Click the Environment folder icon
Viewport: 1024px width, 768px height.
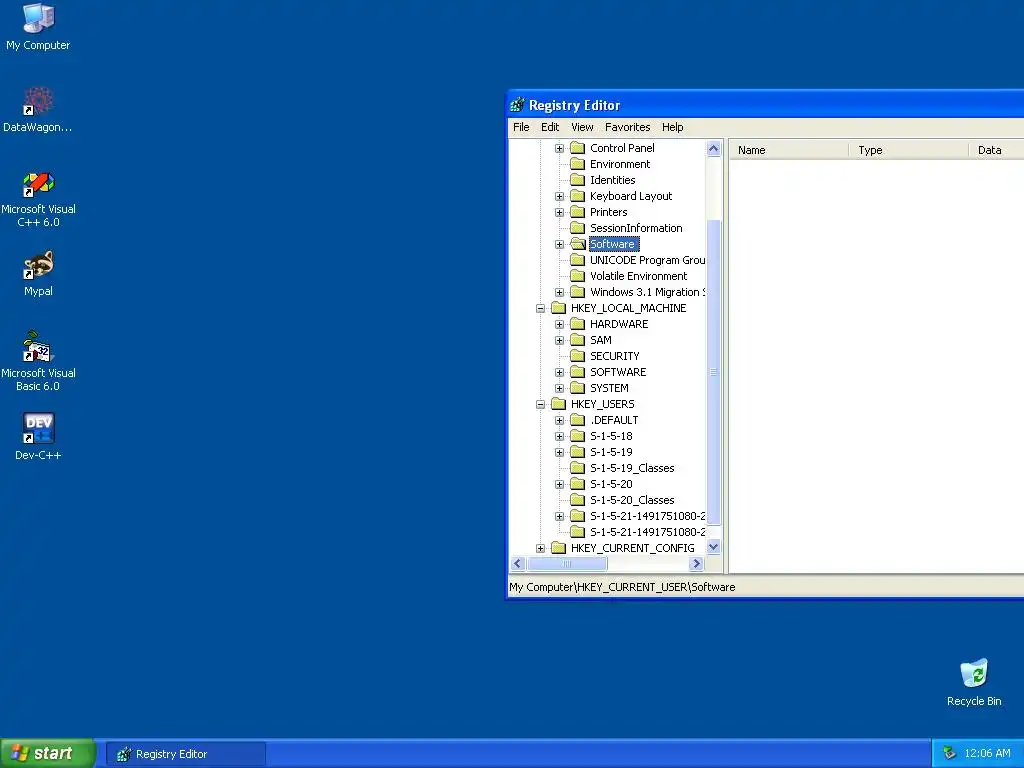577,164
